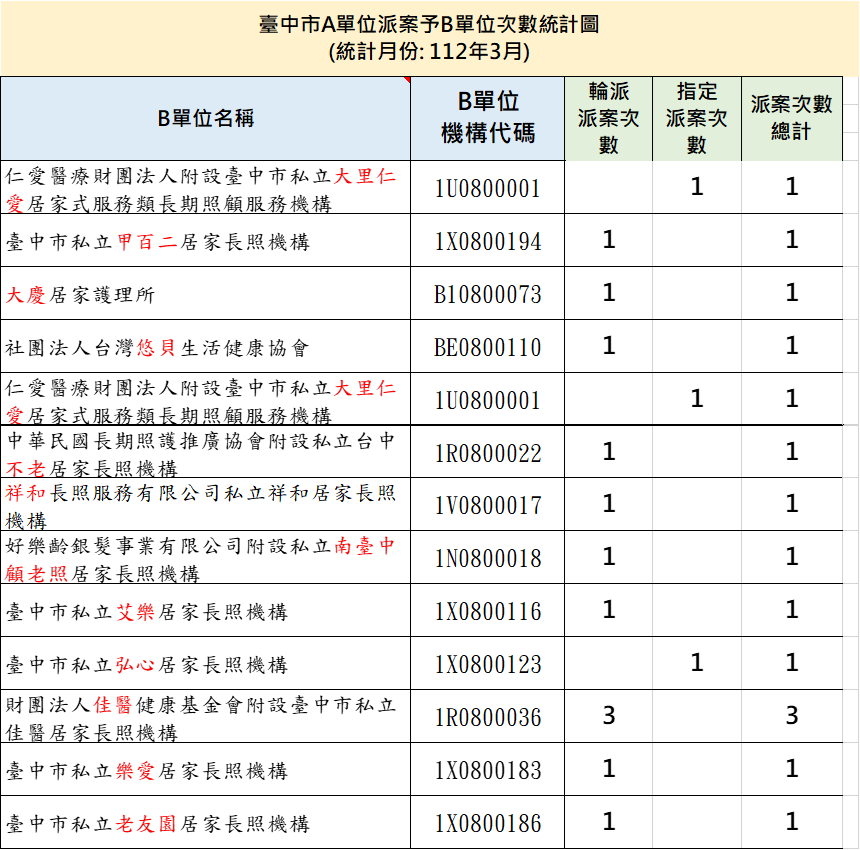Screen dimensions: 860x850
Task: Click the subtitle '(統計月份: 112年3月)'
Action: point(429,52)
